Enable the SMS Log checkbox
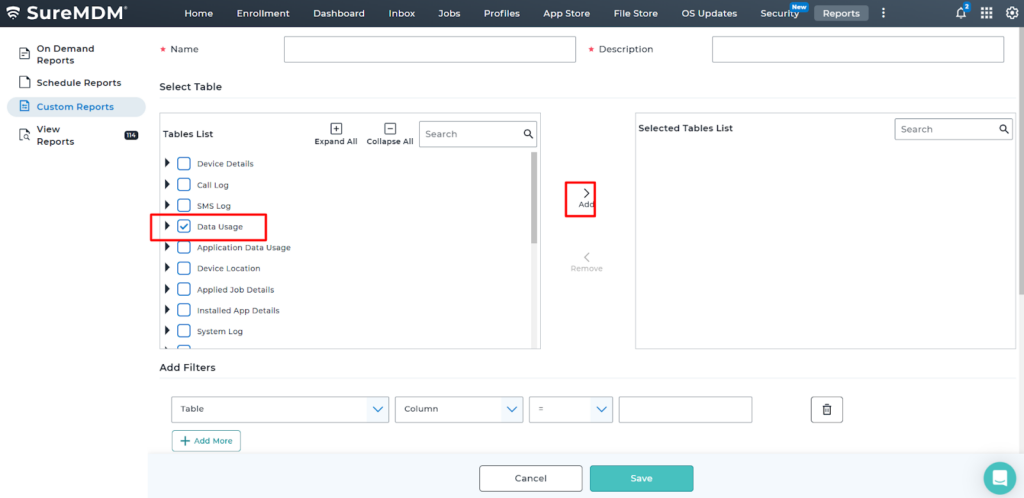1024x498 pixels. [x=184, y=205]
